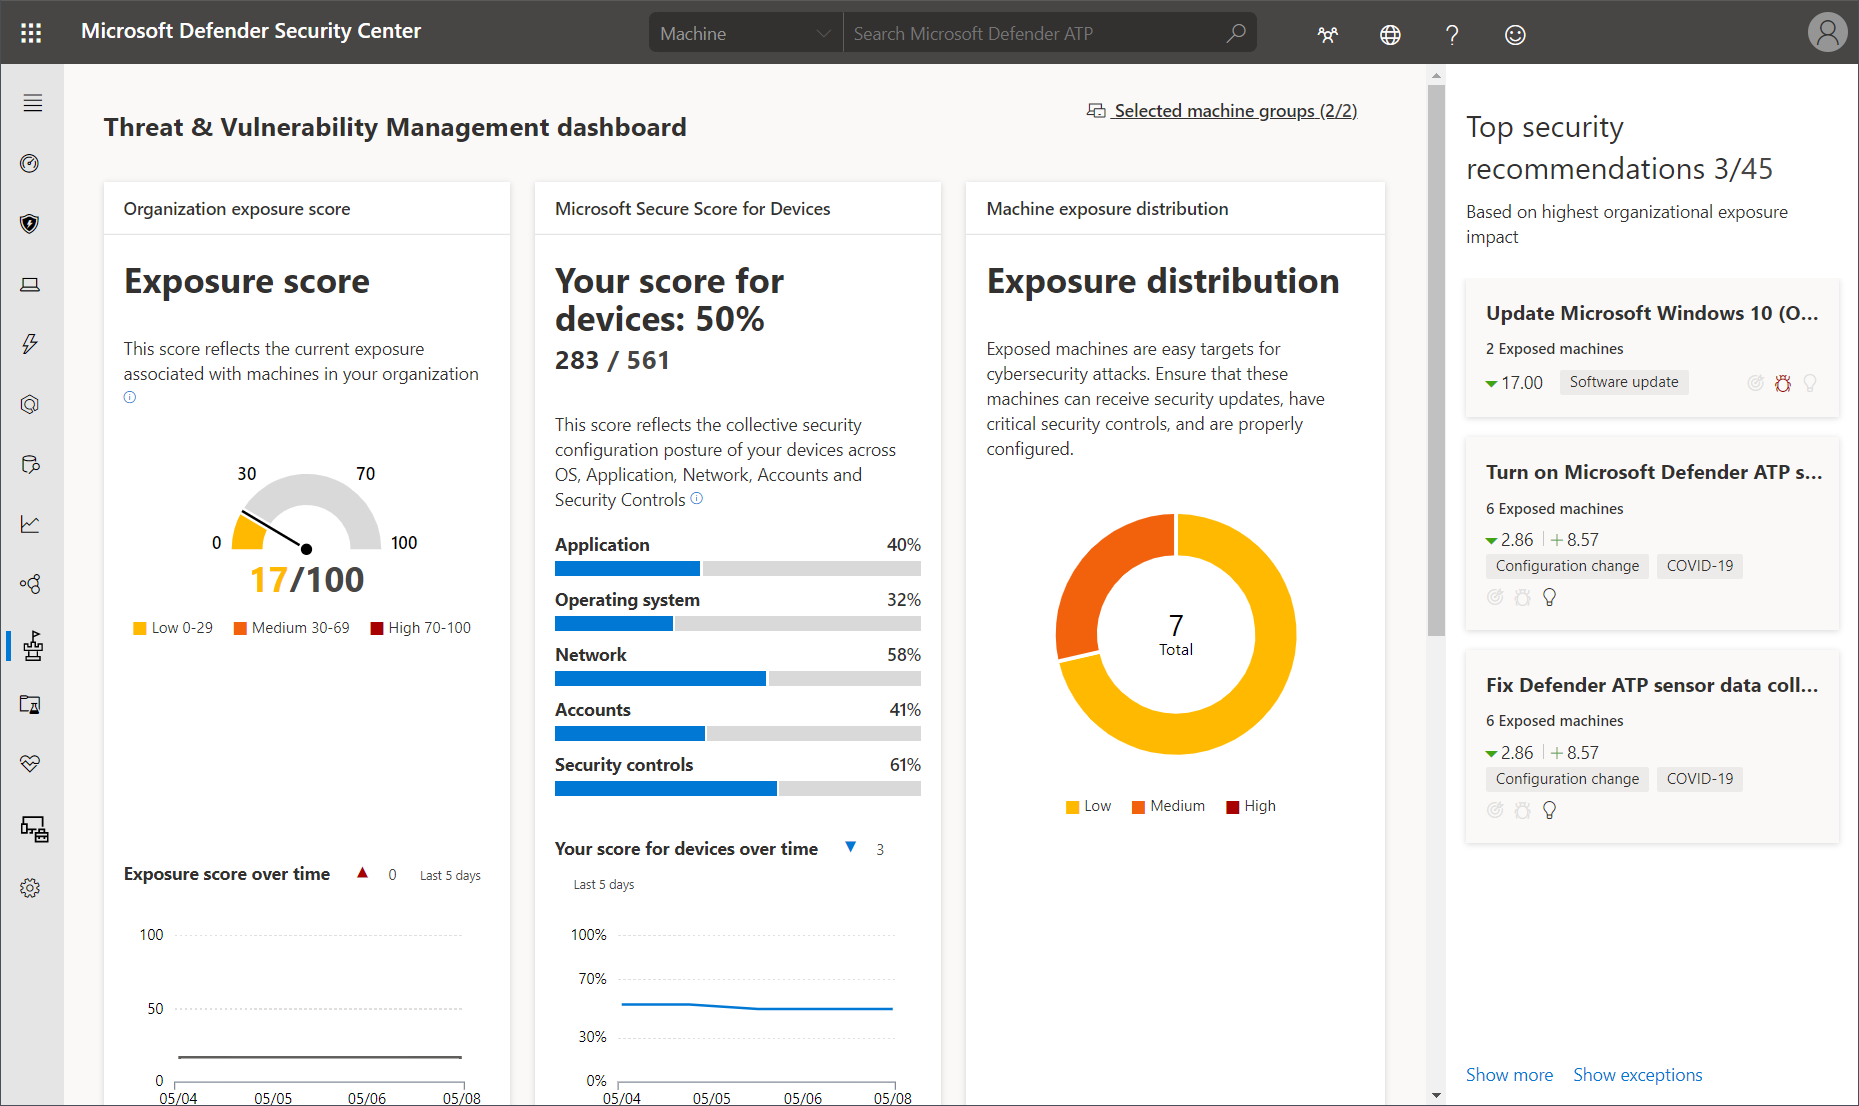Click the Security controls progress bar
This screenshot has height=1106, width=1859.
click(738, 789)
